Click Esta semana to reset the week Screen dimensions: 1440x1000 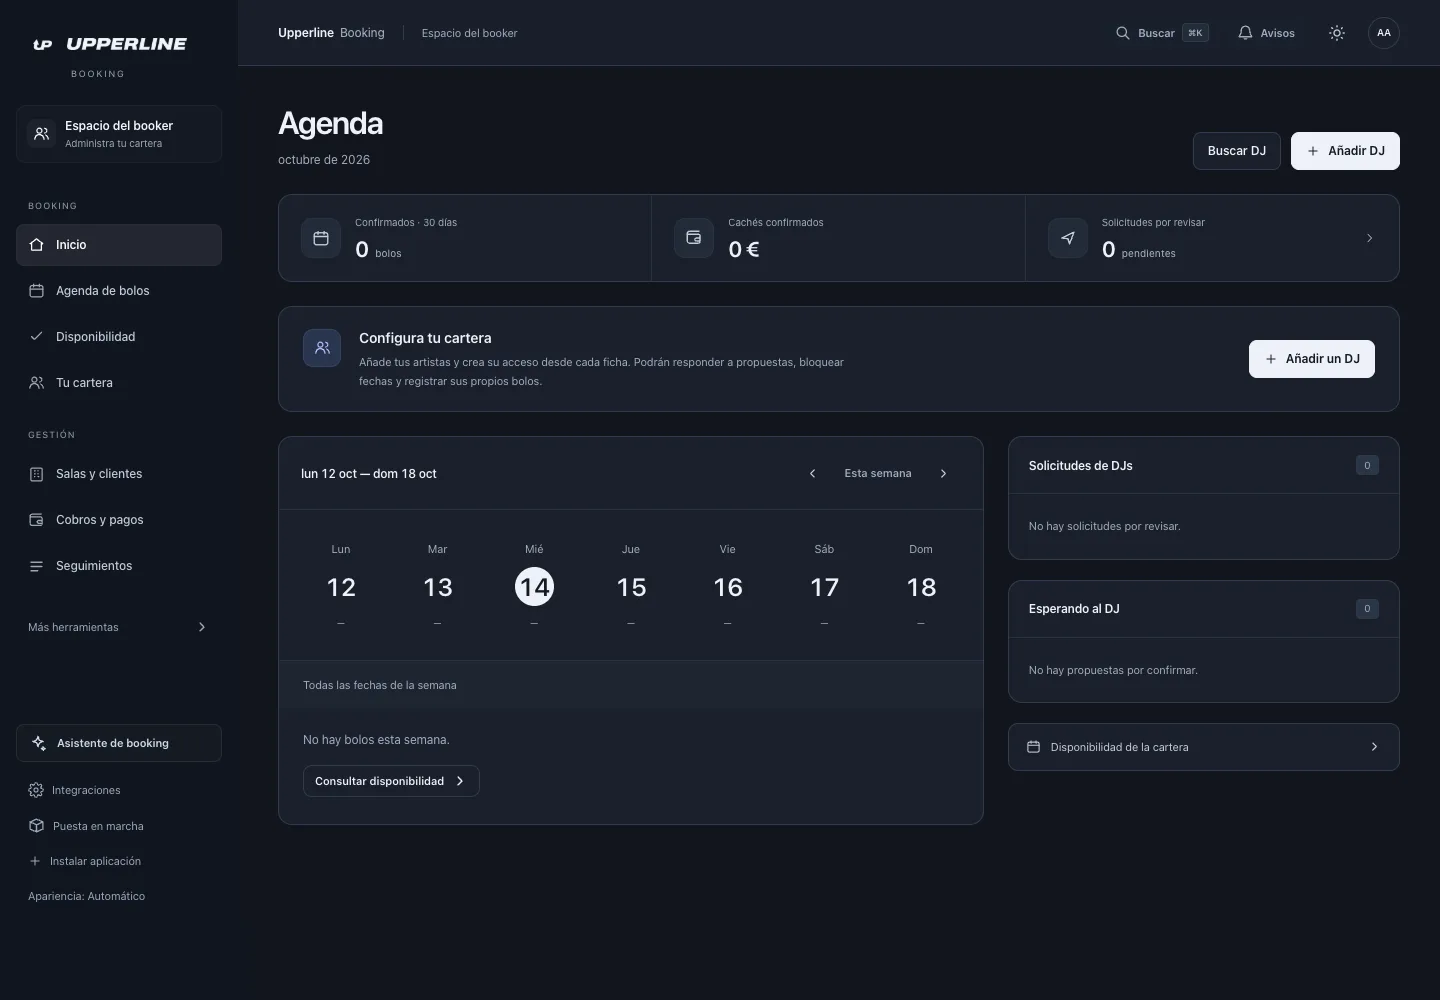click(x=878, y=474)
